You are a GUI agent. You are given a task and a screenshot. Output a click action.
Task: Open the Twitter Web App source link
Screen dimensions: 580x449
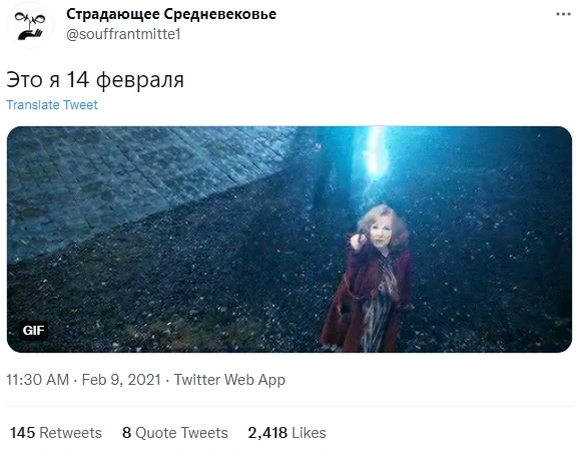pos(230,380)
